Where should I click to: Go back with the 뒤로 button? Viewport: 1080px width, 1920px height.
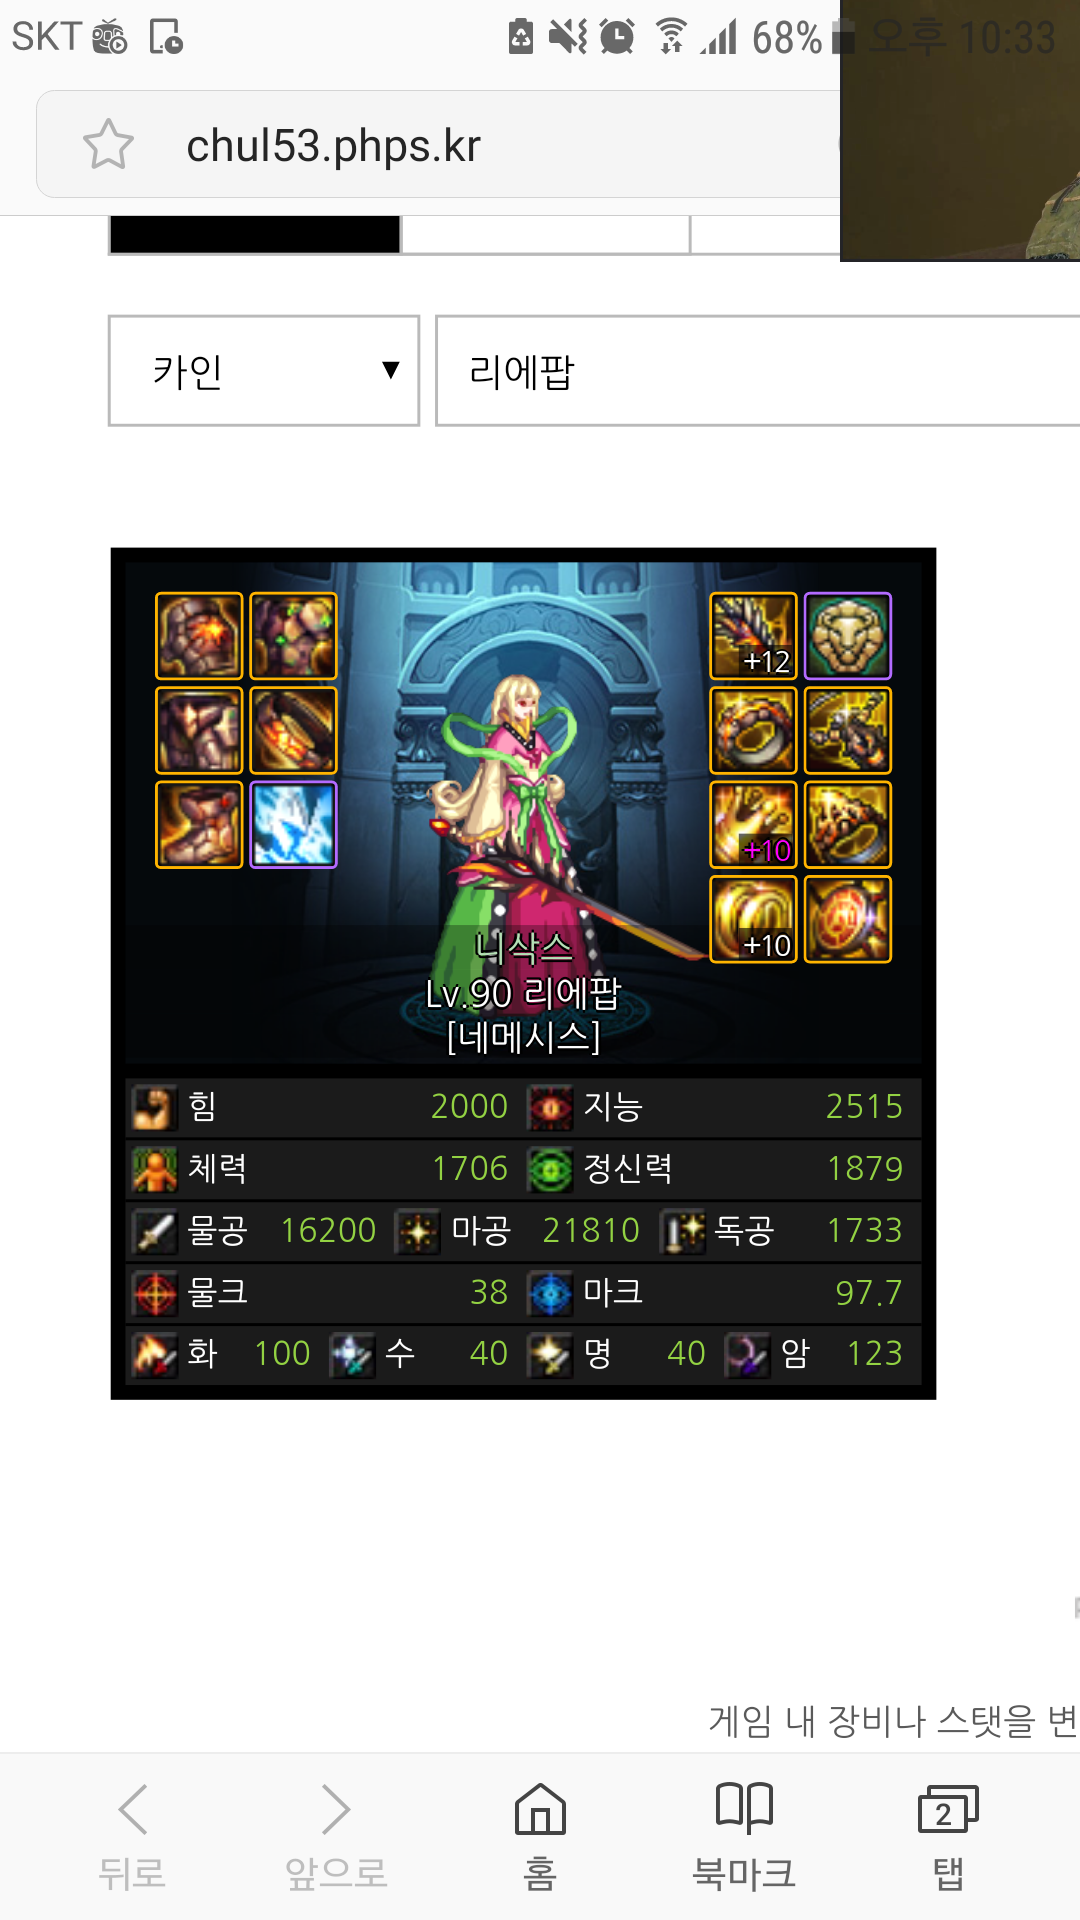[x=132, y=1836]
